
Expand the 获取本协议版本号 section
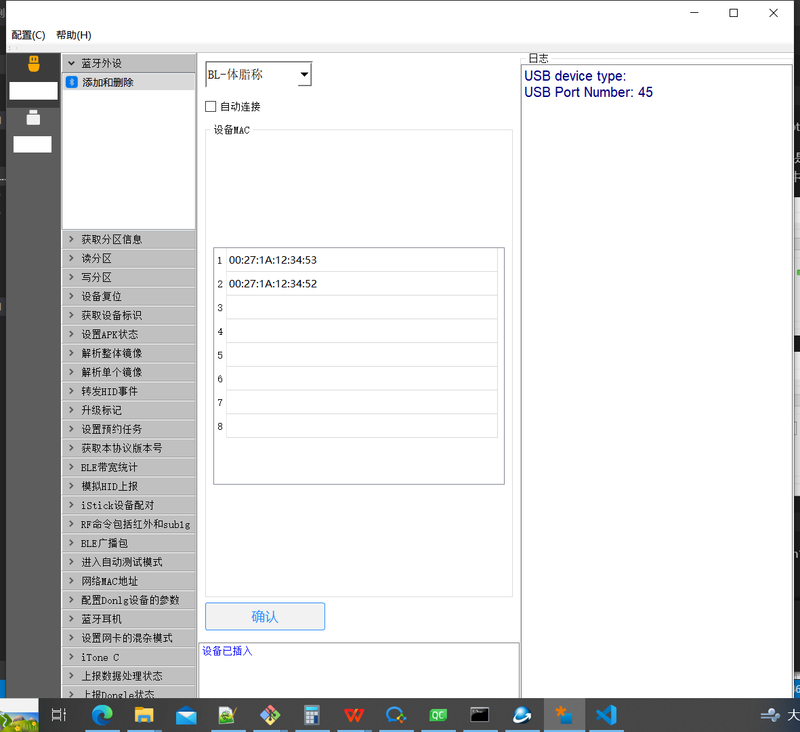coord(129,448)
